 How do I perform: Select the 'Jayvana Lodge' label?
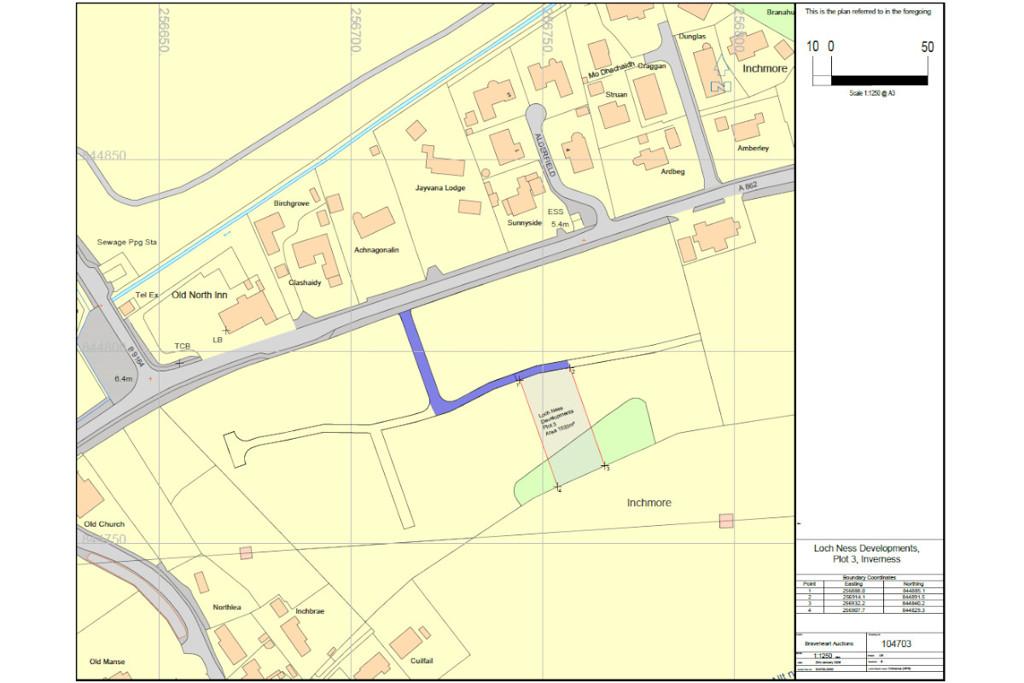pyautogui.click(x=440, y=188)
